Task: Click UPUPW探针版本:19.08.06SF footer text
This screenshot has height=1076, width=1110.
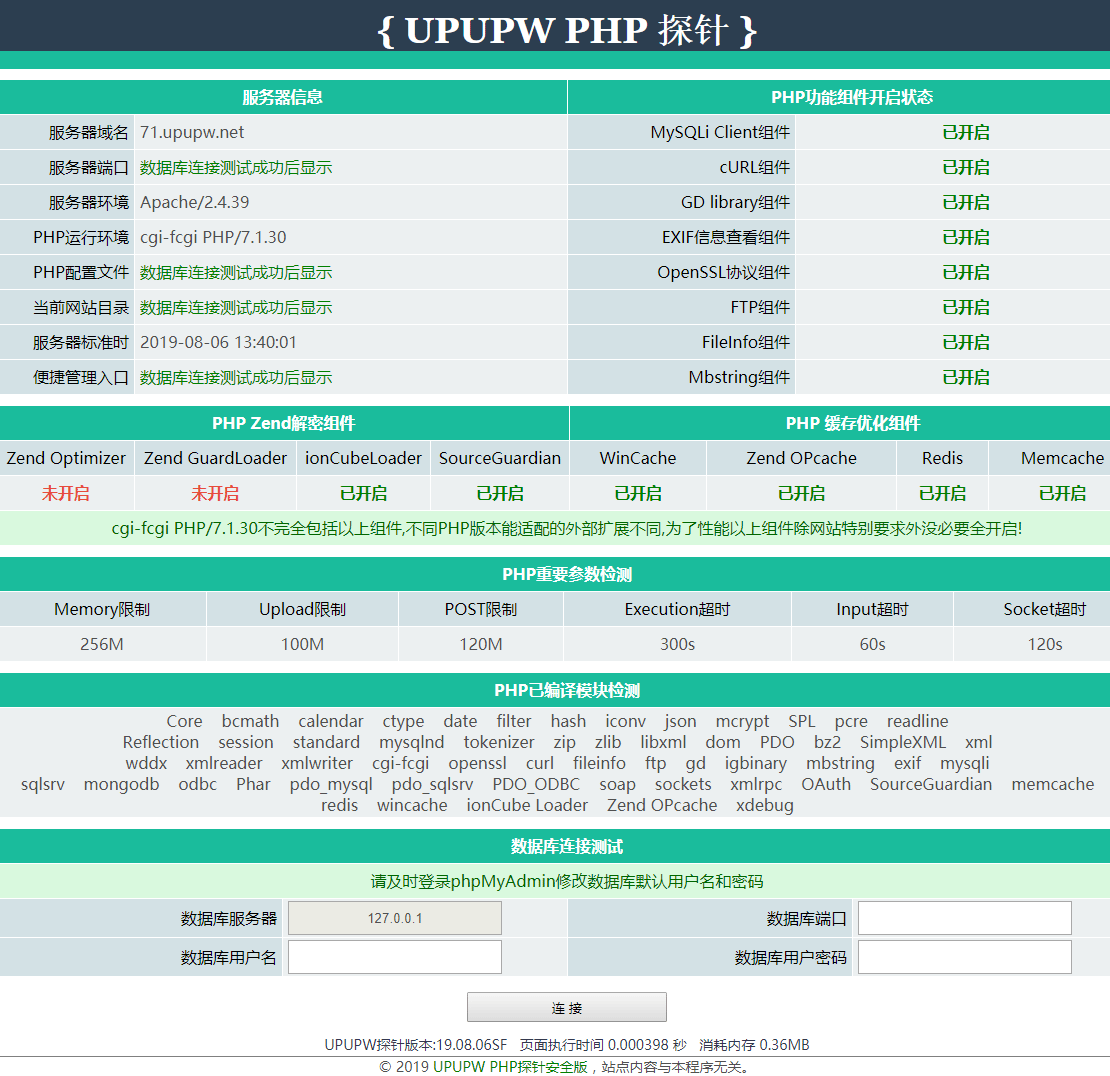Action: pyautogui.click(x=416, y=1045)
